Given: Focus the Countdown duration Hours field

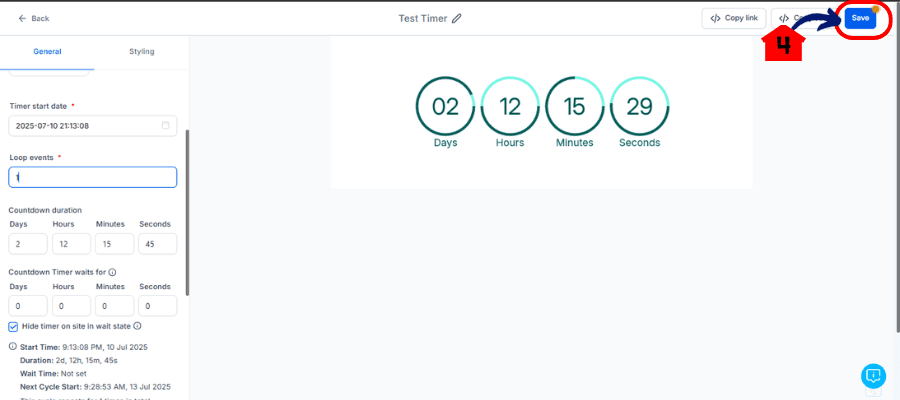Looking at the screenshot, I should [71, 244].
